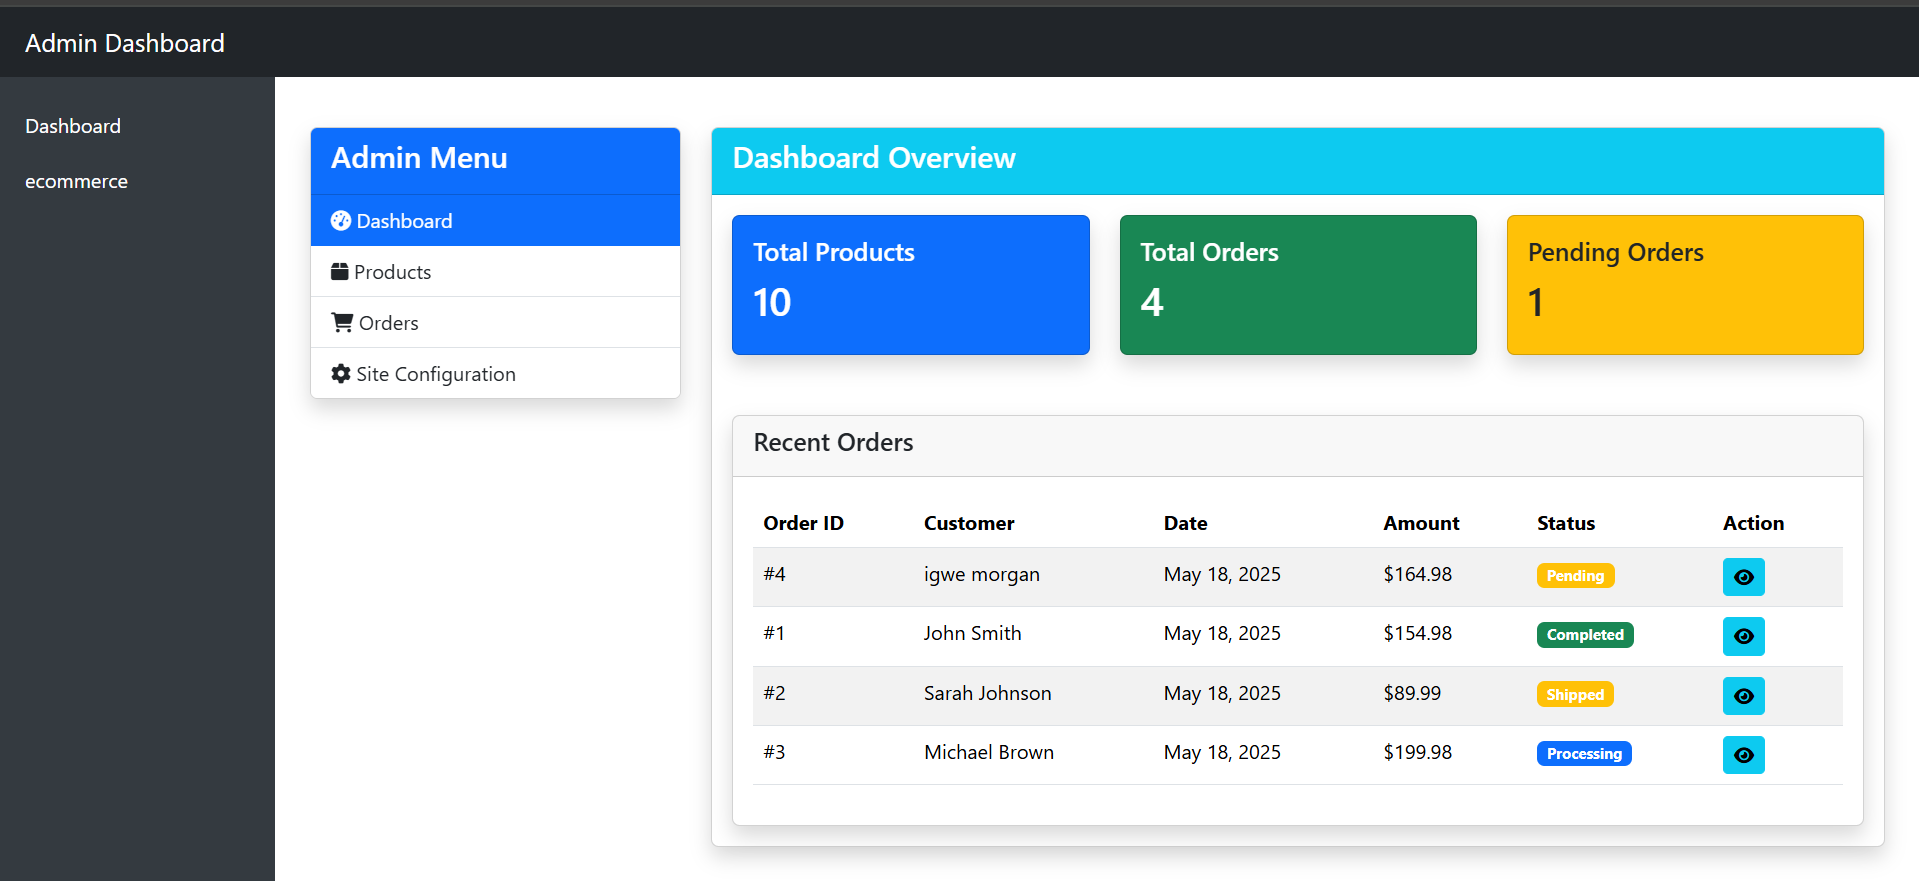Open the ecommerce sidebar link
Viewport: 1919px width, 881px height.
click(x=76, y=181)
